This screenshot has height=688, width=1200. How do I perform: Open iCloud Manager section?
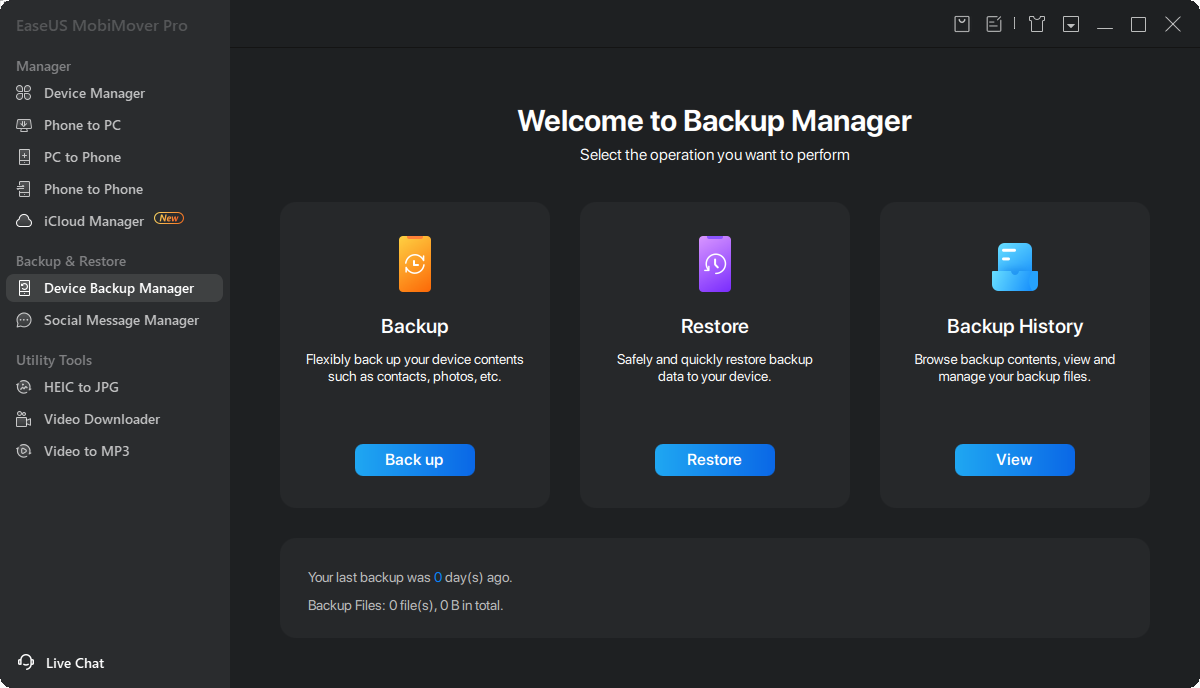(x=94, y=221)
